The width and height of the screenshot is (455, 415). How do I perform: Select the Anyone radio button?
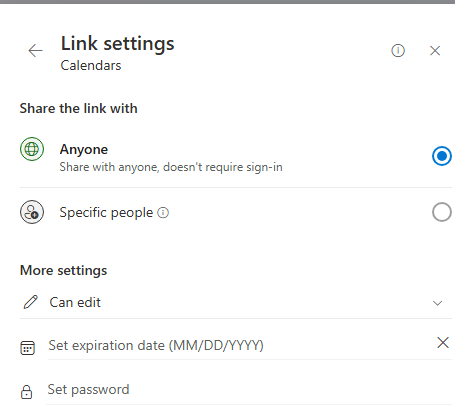pyautogui.click(x=442, y=156)
